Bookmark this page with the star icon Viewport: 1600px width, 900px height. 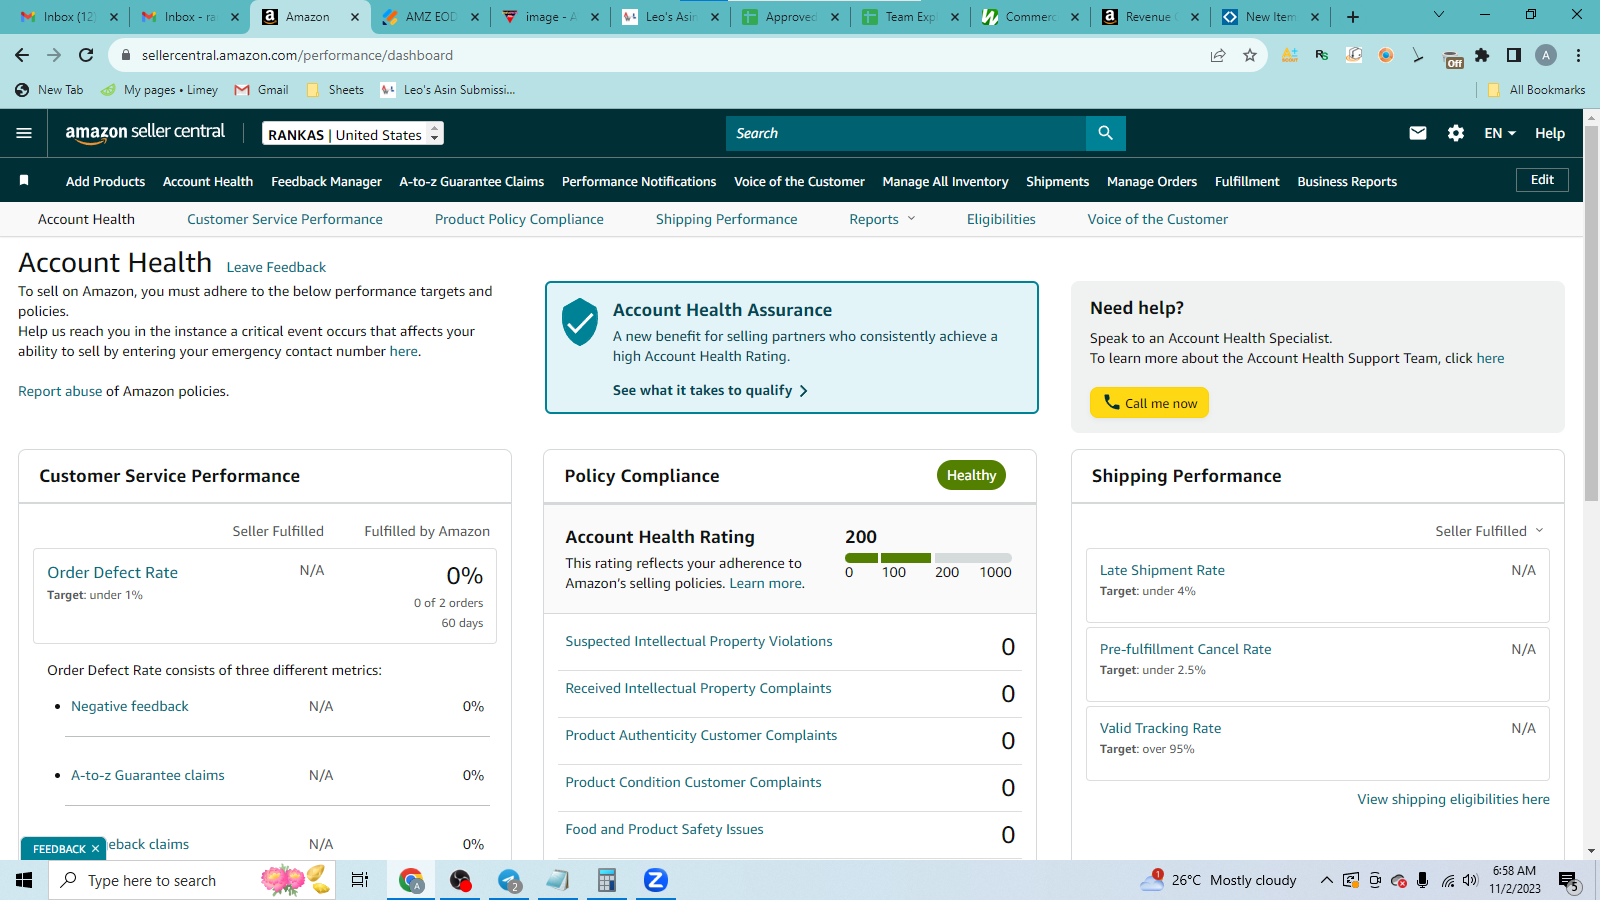click(1249, 55)
